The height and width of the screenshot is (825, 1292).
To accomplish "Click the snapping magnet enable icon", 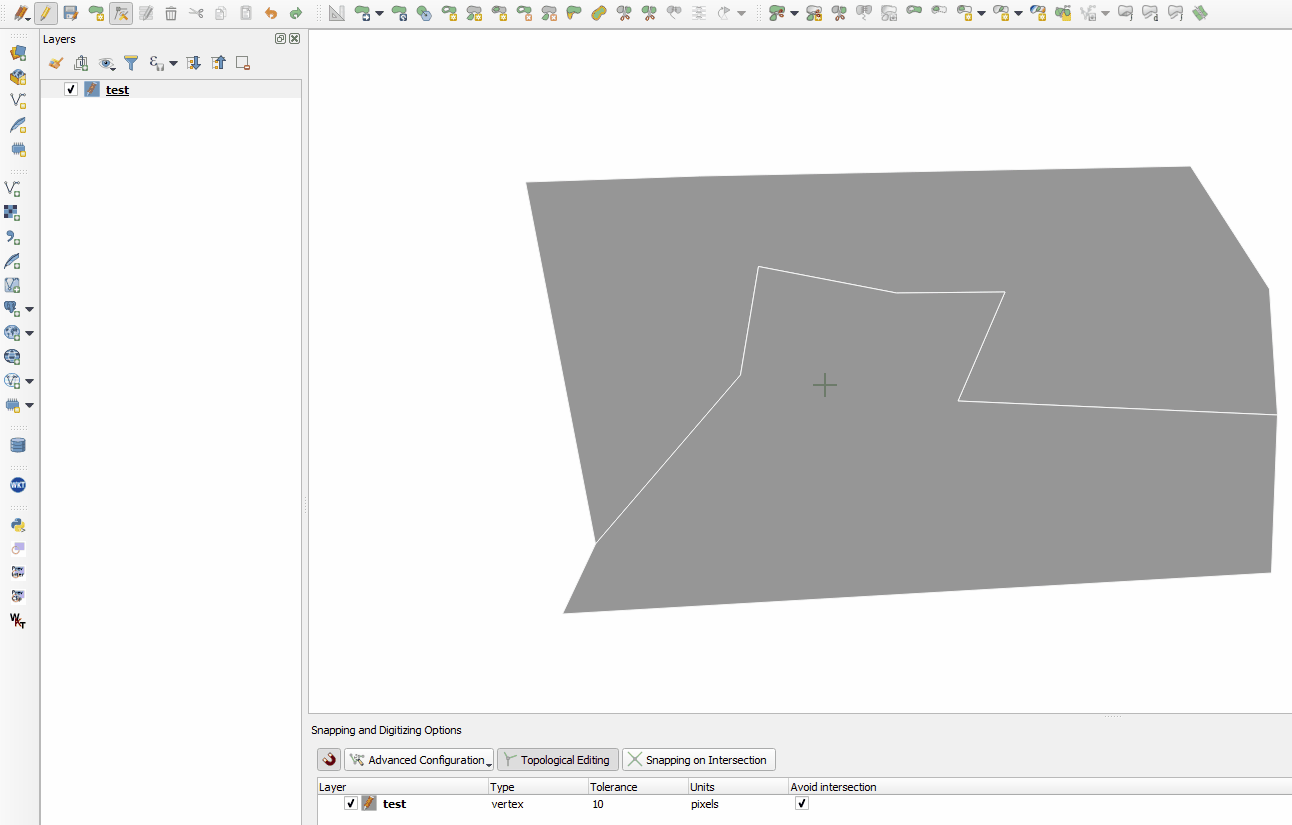I will pyautogui.click(x=329, y=760).
